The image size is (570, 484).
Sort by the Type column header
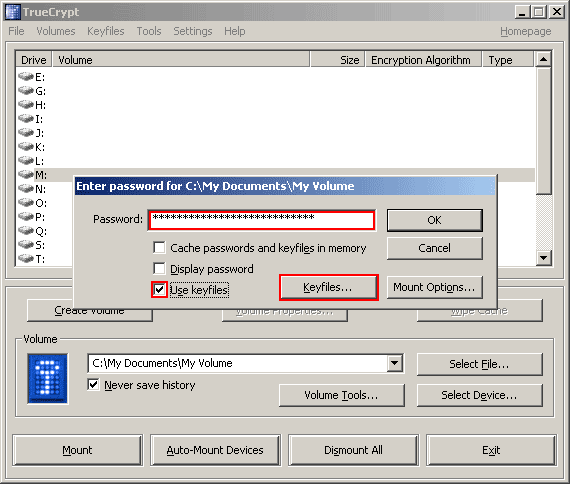508,60
